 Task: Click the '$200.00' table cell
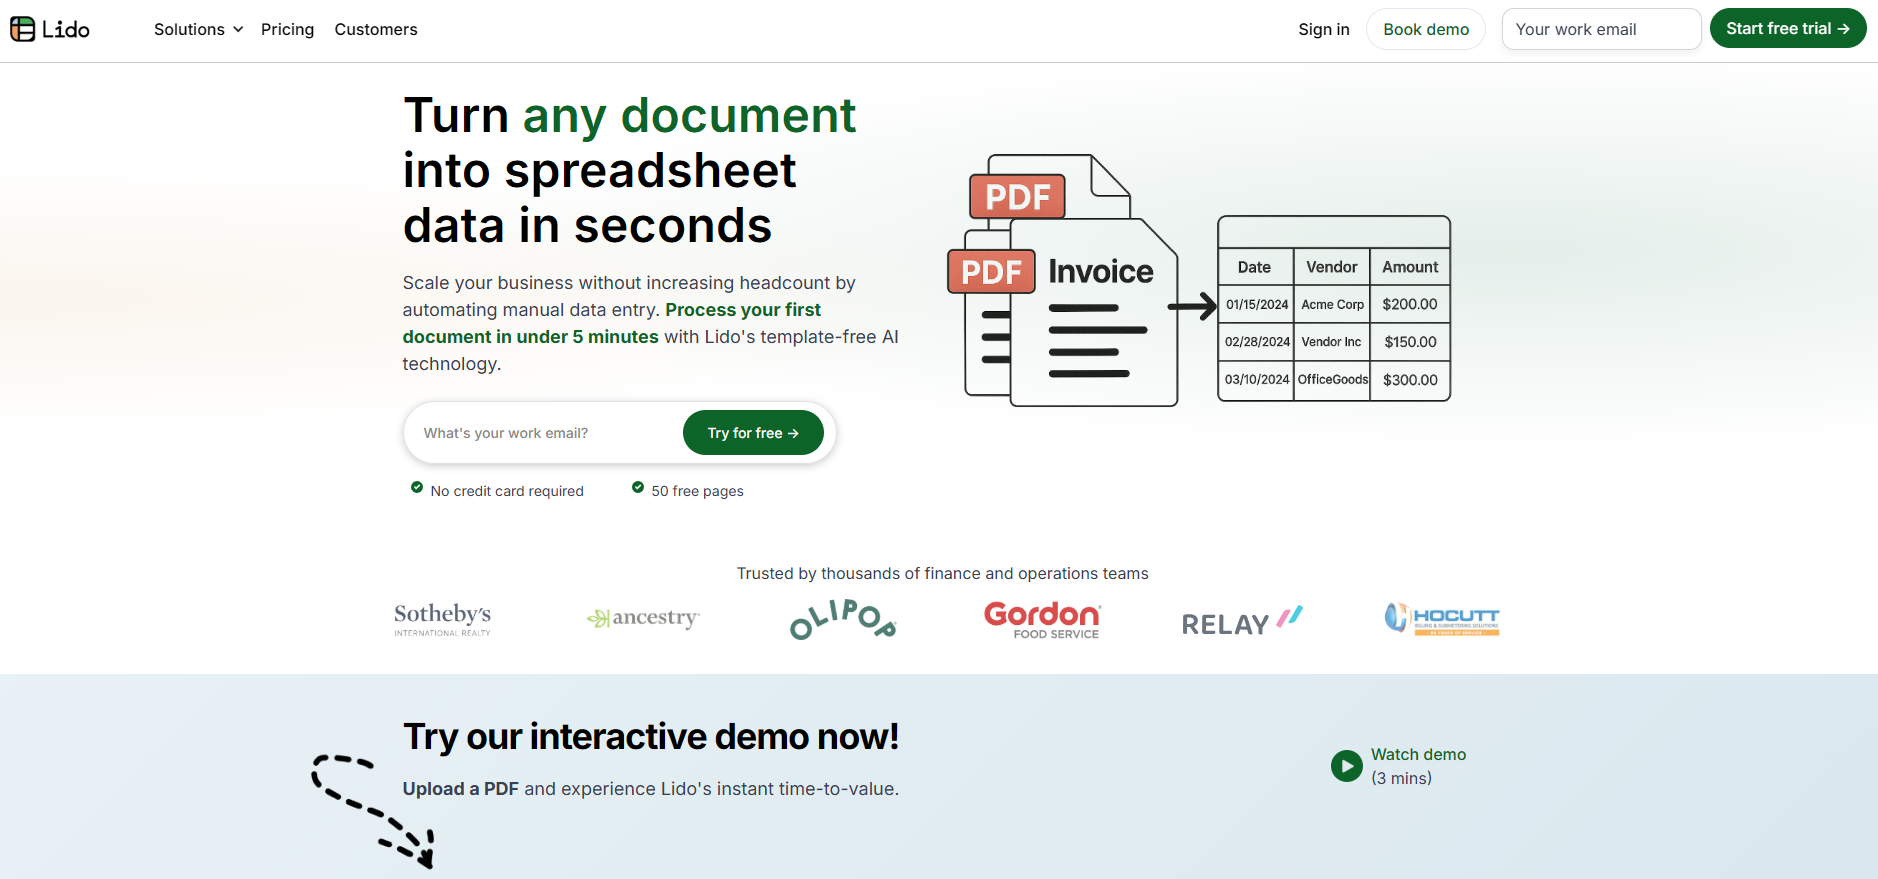(x=1410, y=304)
